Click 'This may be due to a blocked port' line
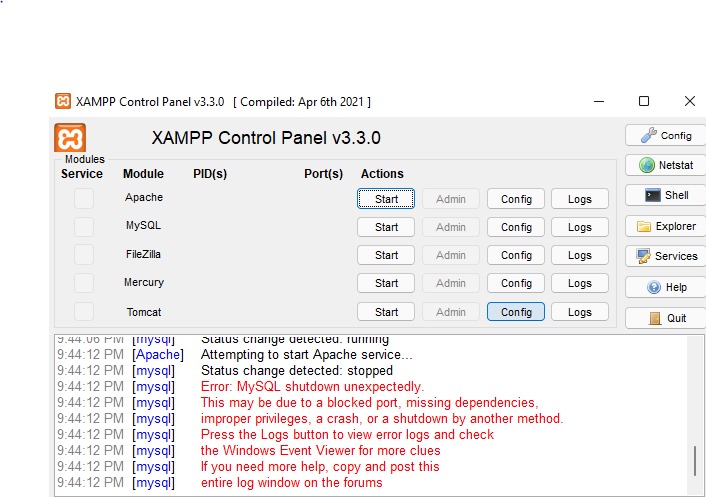Image resolution: width=706 pixels, height=497 pixels. coord(369,402)
